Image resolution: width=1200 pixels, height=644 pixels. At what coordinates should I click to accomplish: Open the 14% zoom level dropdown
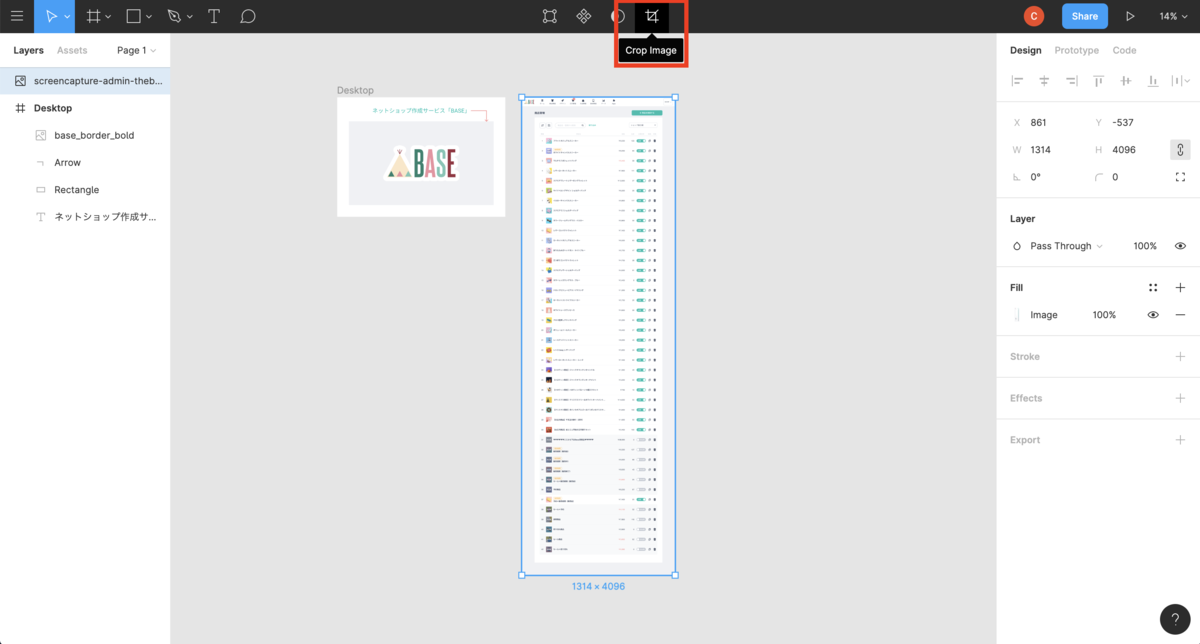(x=1172, y=16)
